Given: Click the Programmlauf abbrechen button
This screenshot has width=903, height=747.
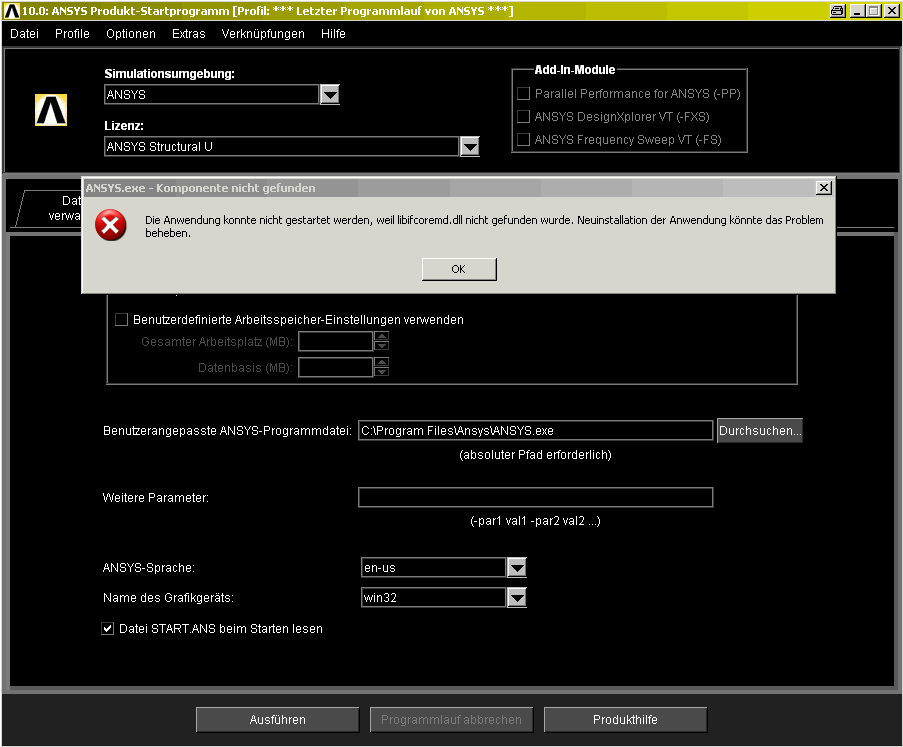Looking at the screenshot, I should (x=452, y=719).
